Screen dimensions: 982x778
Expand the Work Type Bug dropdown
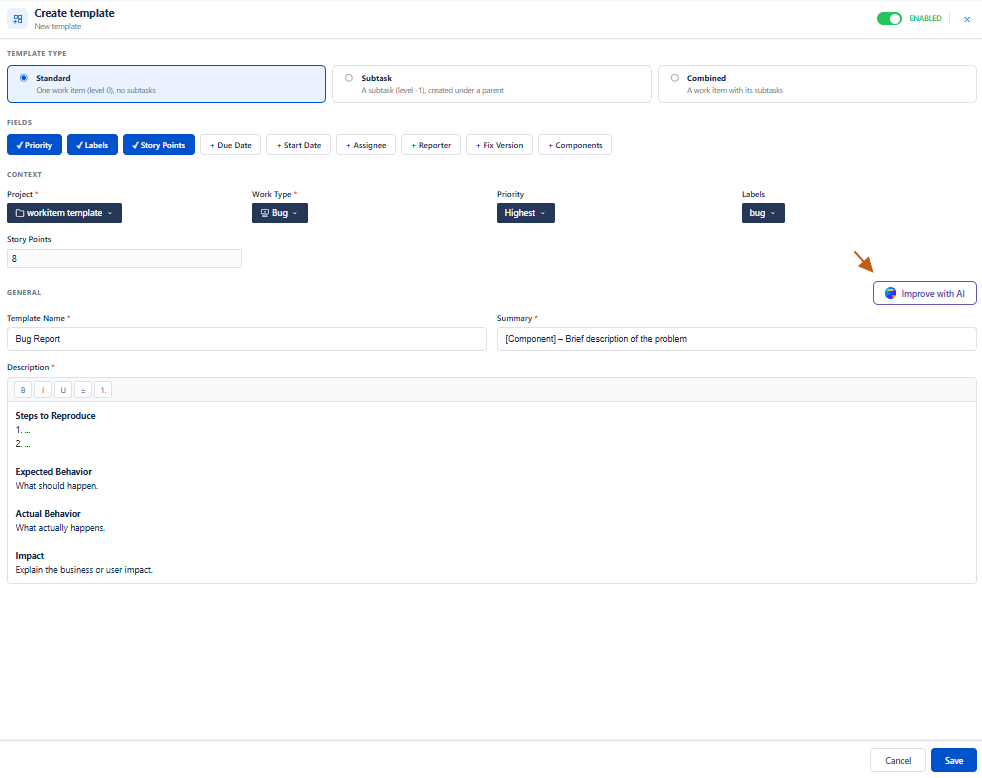pyautogui.click(x=279, y=213)
